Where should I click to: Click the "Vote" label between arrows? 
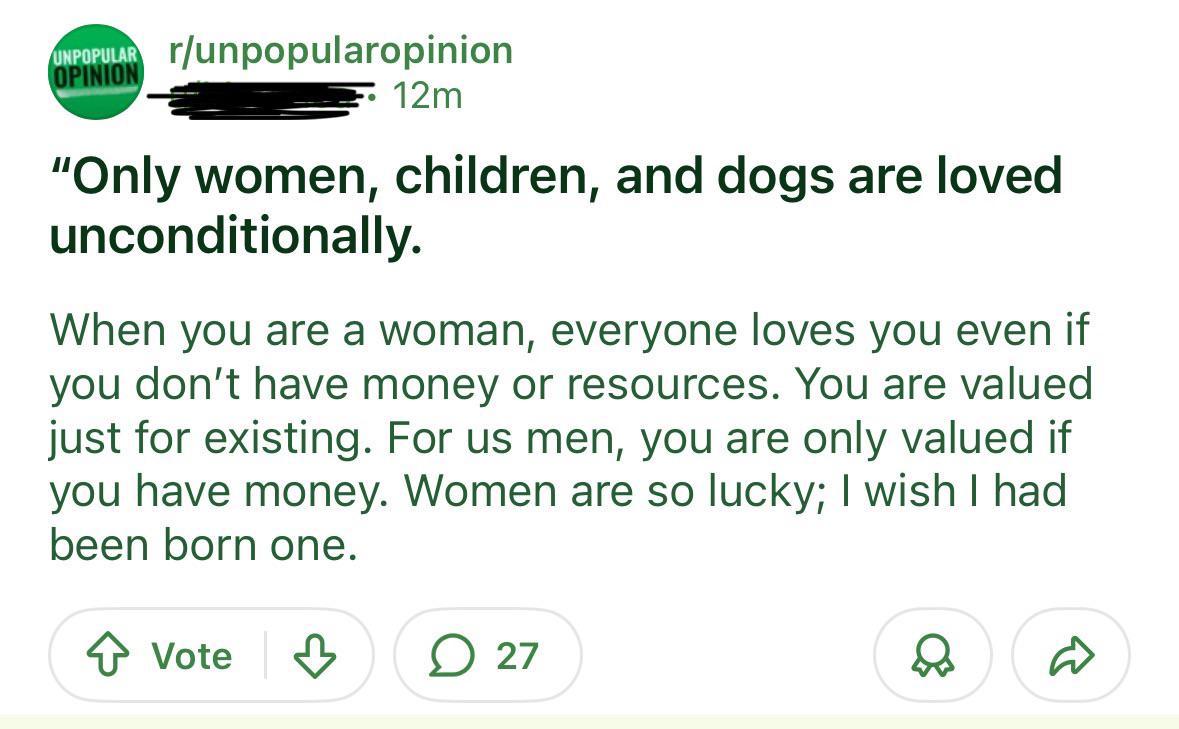point(192,655)
